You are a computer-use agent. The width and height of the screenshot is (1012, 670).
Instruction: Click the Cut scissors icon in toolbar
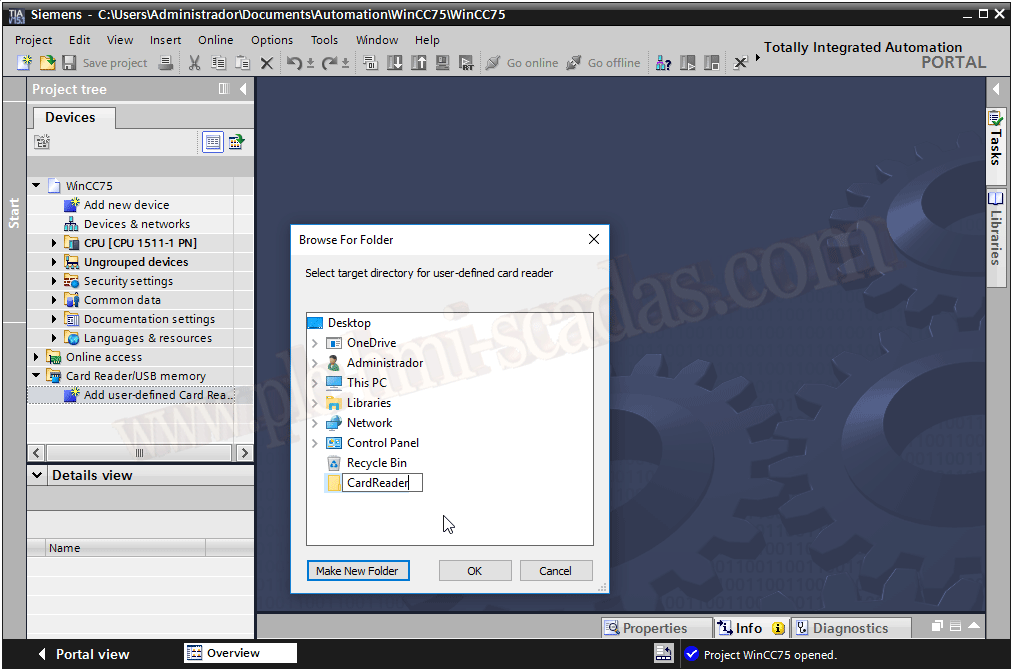point(194,63)
